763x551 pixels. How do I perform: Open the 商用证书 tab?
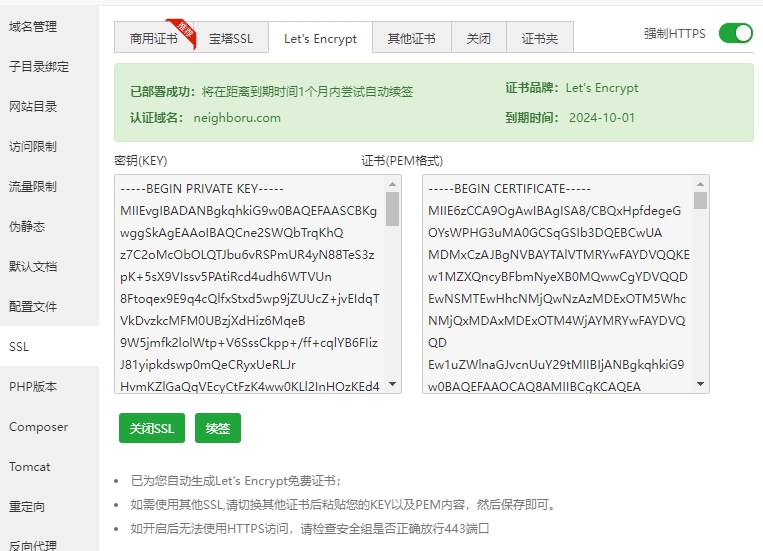pos(154,38)
